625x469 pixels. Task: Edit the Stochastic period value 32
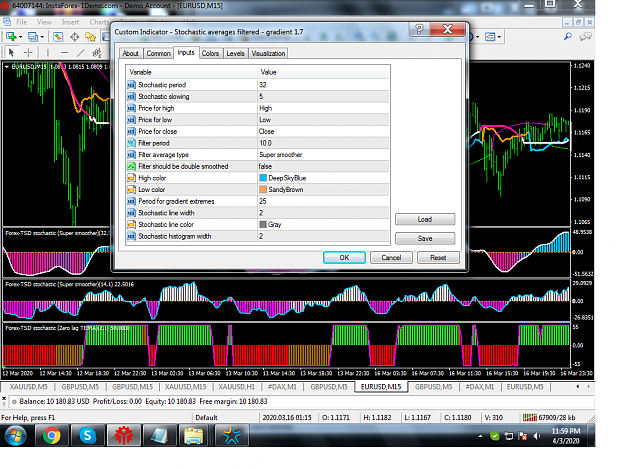[323, 85]
